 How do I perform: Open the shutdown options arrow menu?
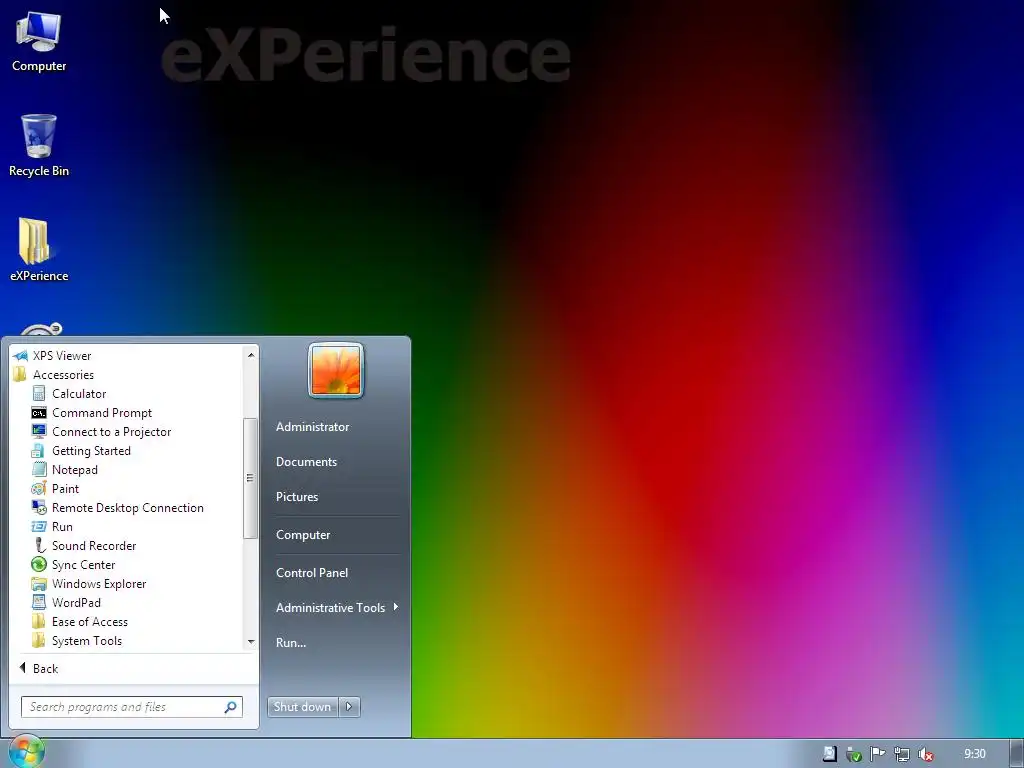coord(349,707)
